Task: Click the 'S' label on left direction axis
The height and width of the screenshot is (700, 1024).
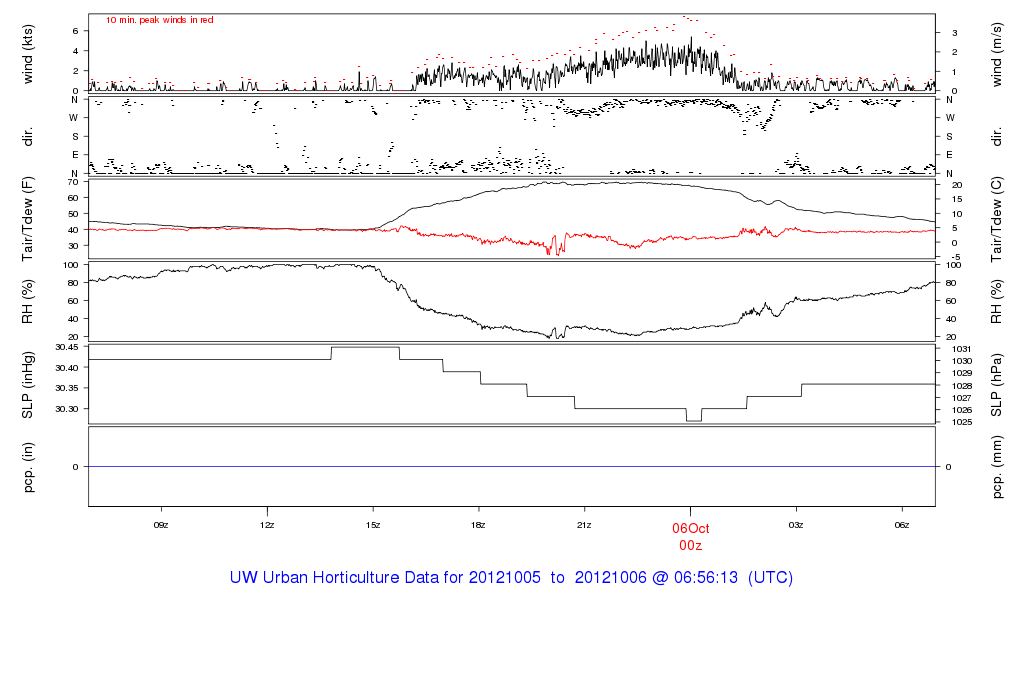Action: pos(75,137)
